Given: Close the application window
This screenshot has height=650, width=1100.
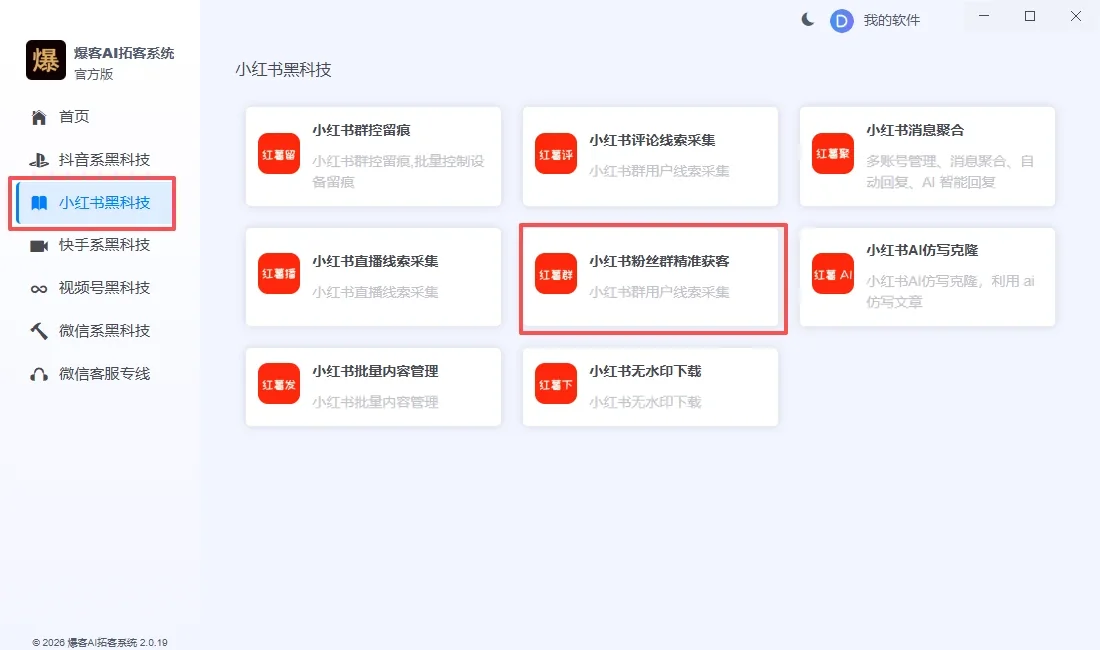Looking at the screenshot, I should [1075, 16].
